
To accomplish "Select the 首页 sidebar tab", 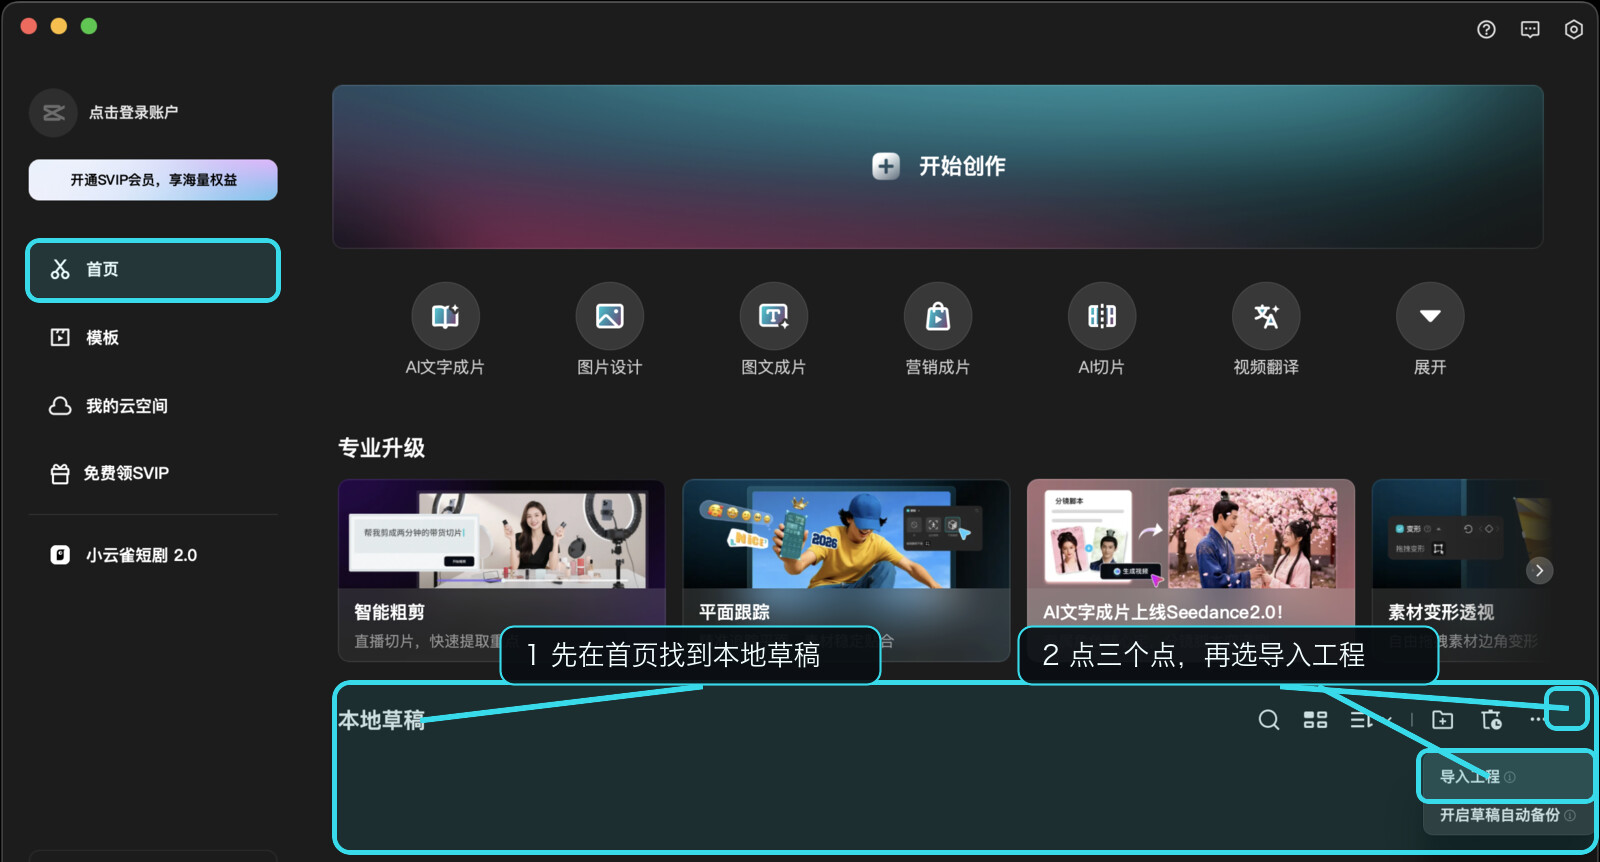I will point(153,270).
